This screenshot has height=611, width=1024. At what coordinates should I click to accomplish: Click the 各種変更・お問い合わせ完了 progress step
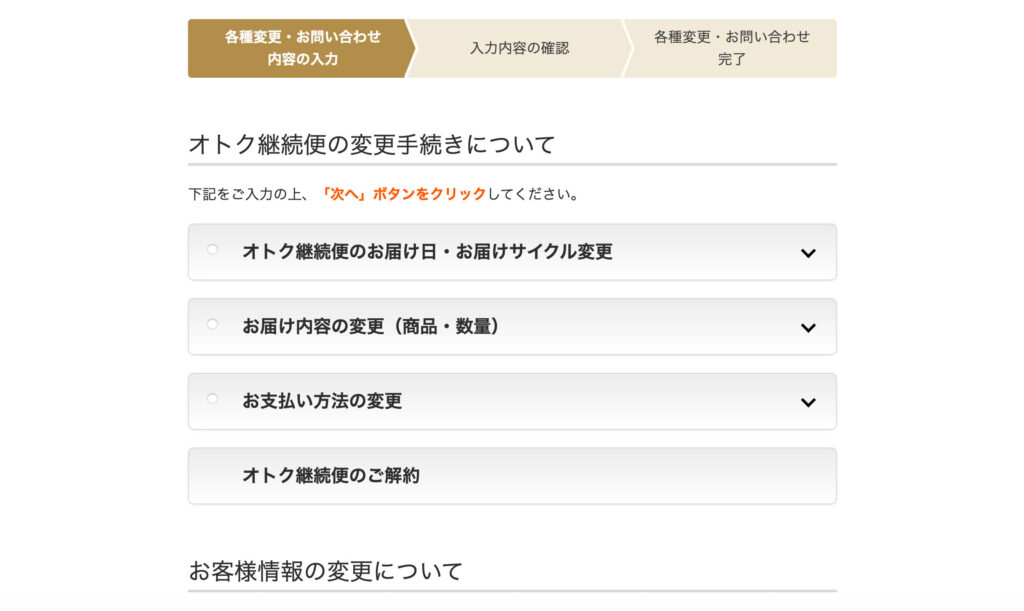click(731, 48)
